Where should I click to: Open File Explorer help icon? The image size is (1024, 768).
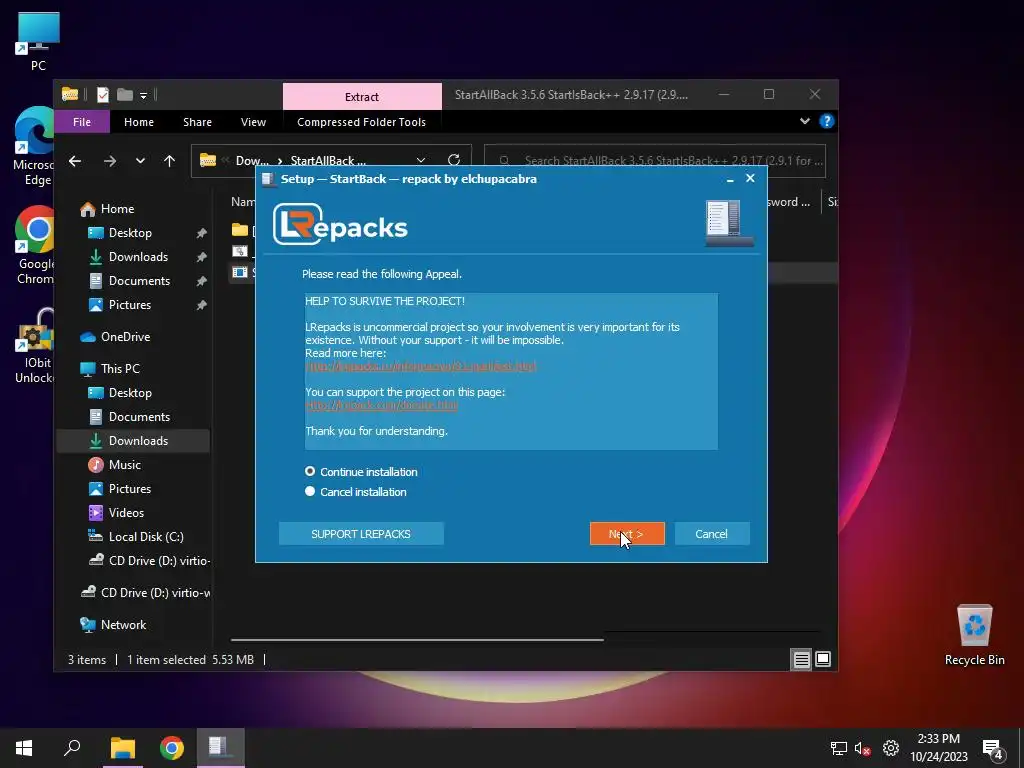[x=827, y=121]
